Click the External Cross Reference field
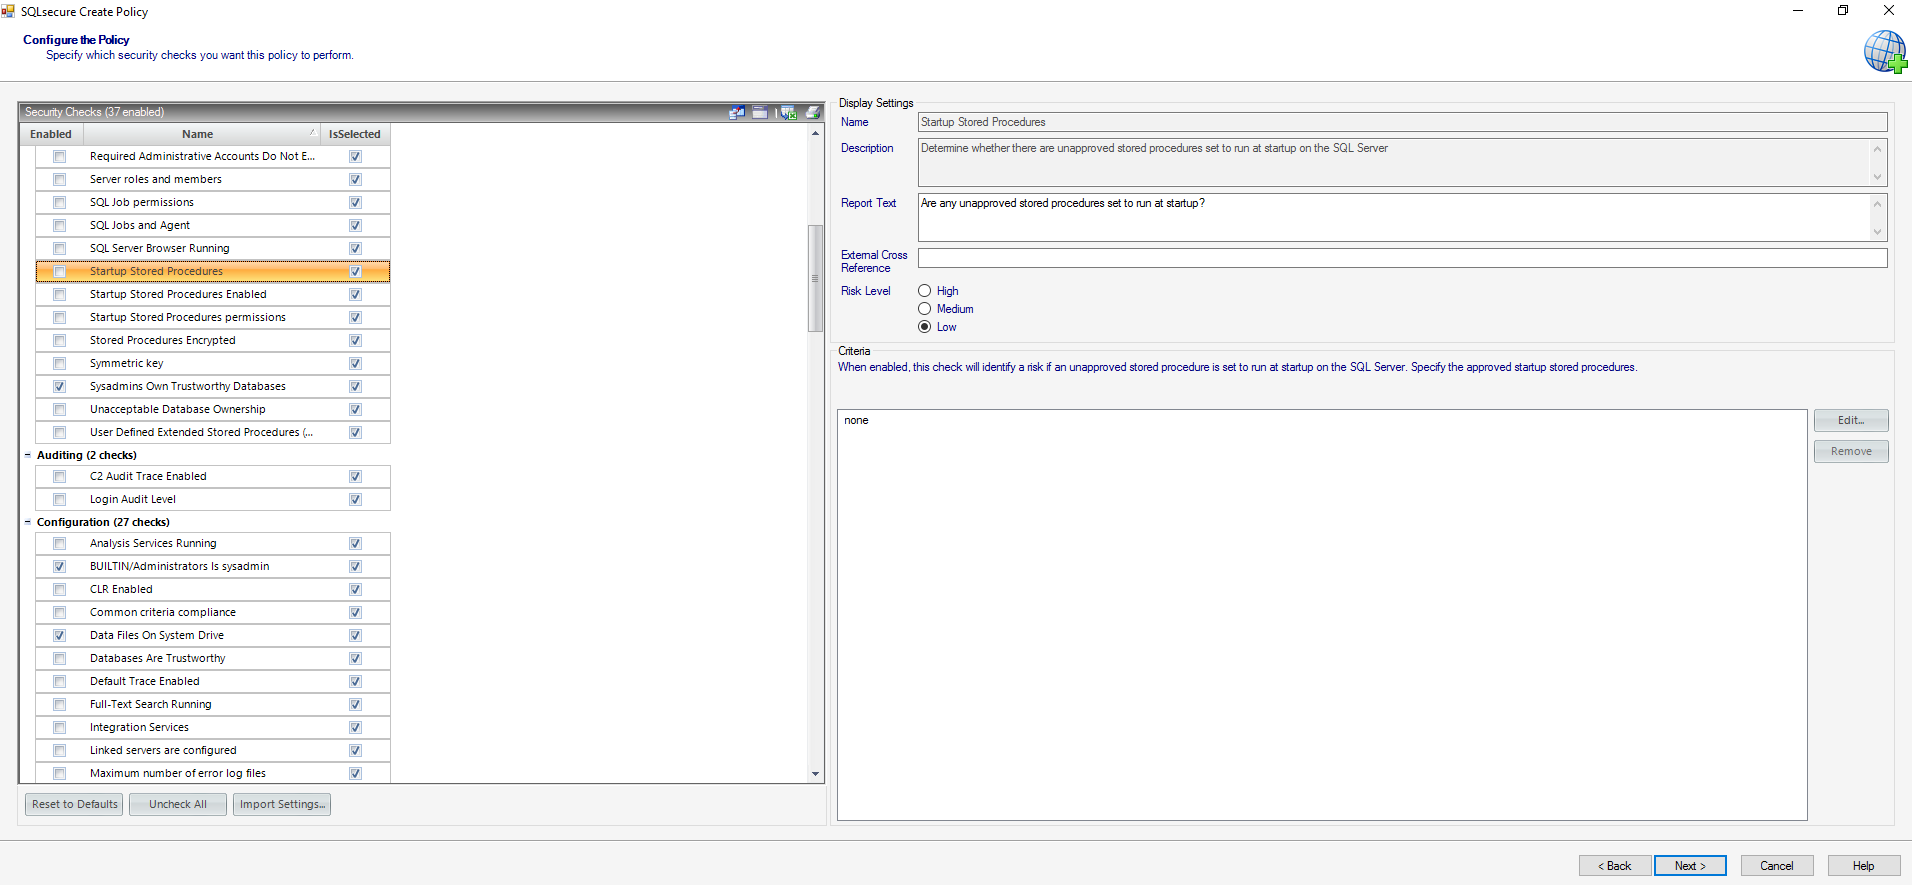Screen dimensions: 1912x885 [x=1402, y=258]
